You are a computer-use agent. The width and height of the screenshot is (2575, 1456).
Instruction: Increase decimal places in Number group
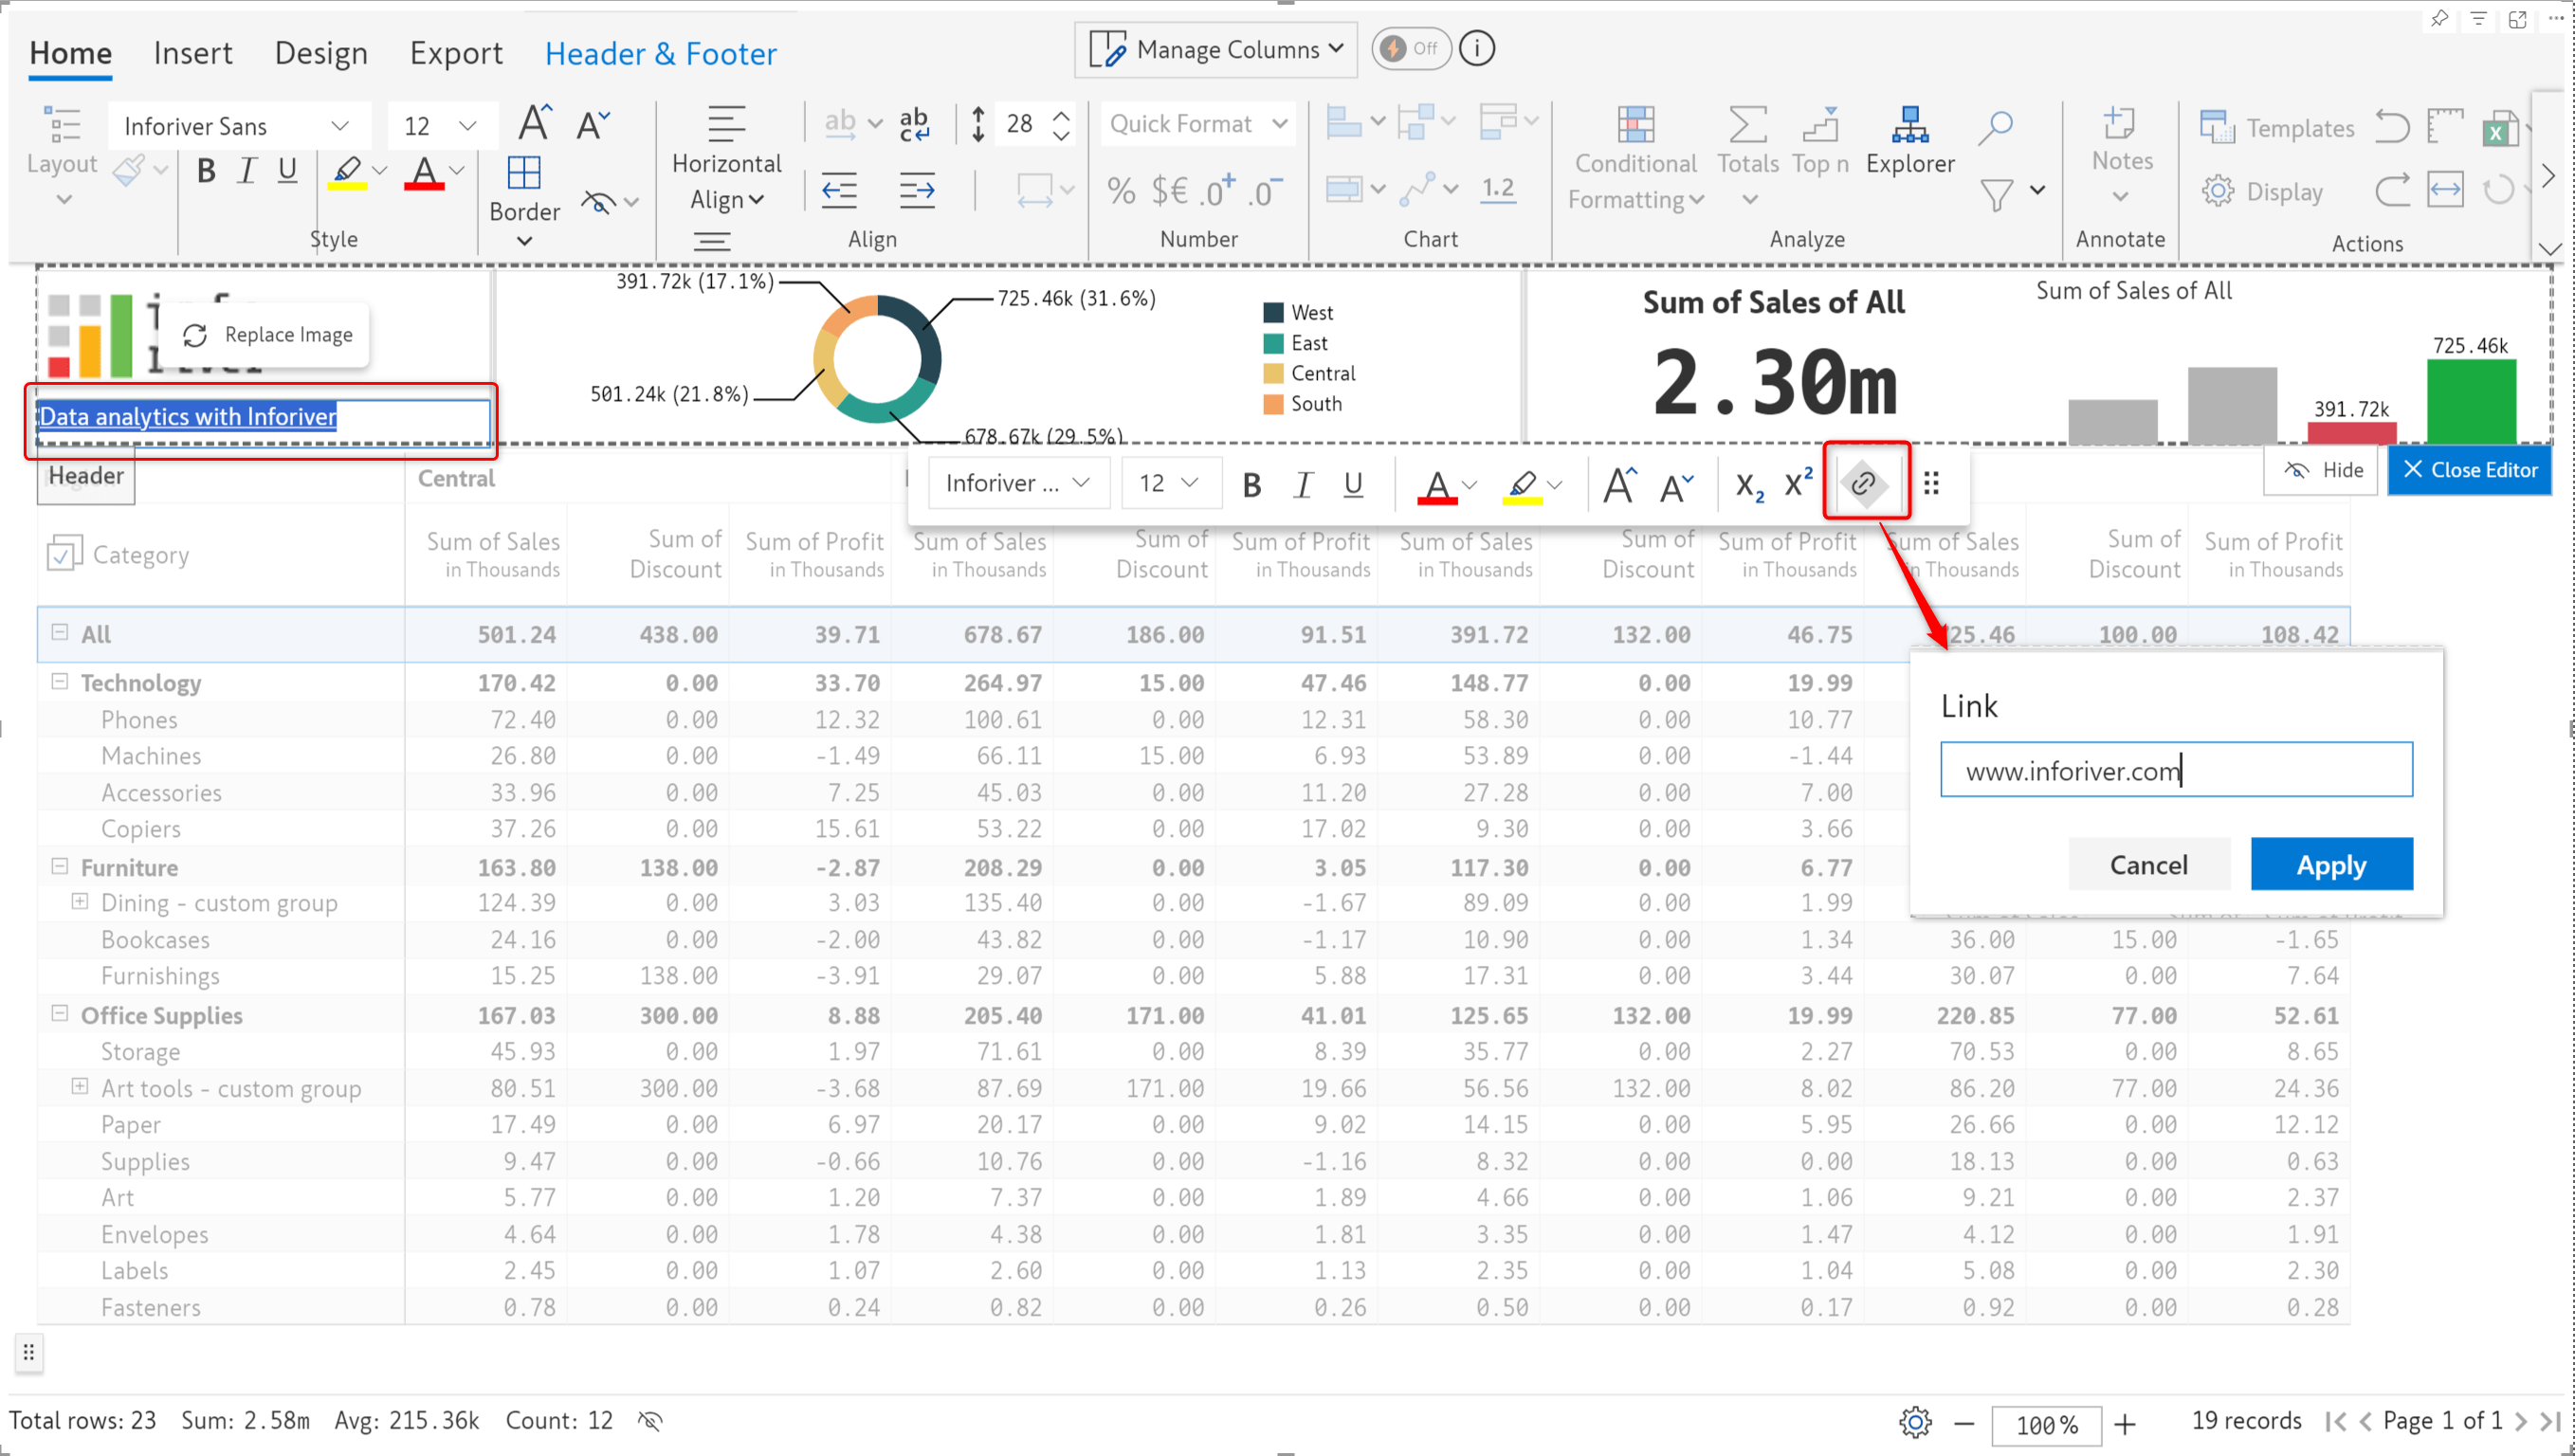(x=1217, y=191)
